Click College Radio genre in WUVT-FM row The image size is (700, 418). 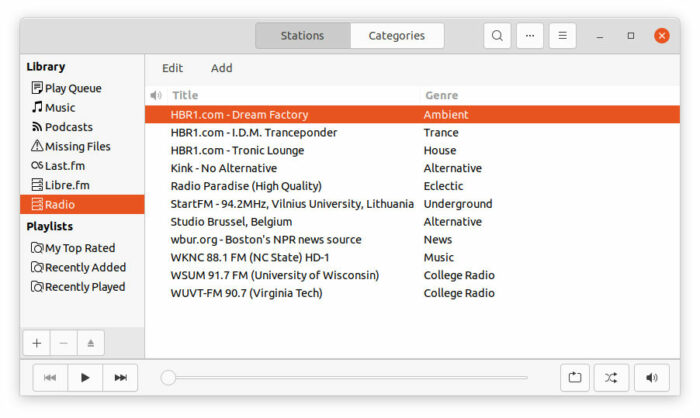(x=459, y=293)
